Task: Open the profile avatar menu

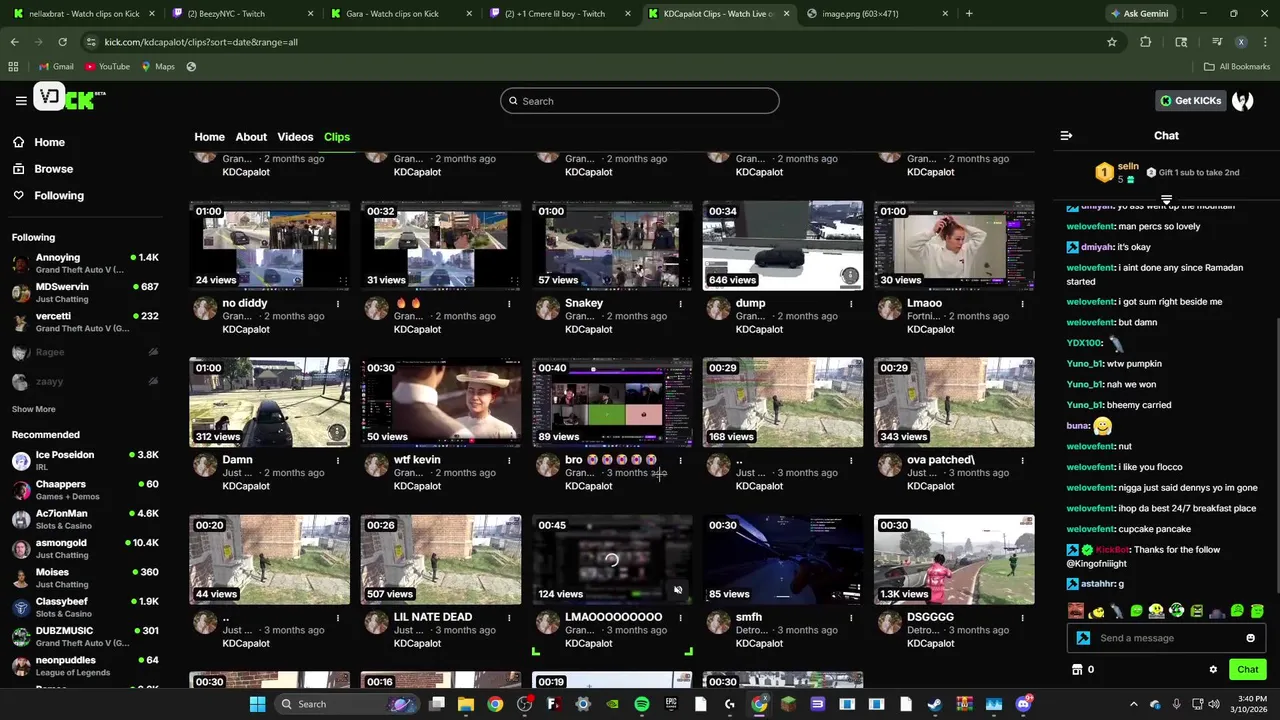Action: 1243,100
